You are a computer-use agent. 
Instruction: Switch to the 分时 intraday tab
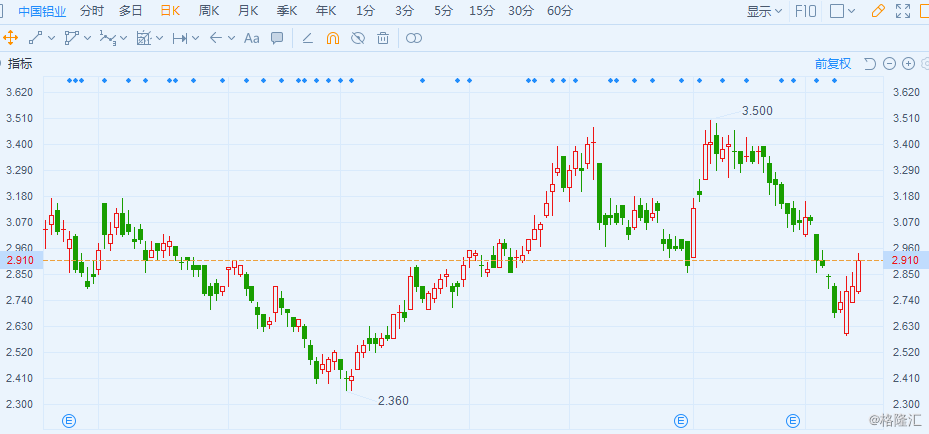(91, 11)
